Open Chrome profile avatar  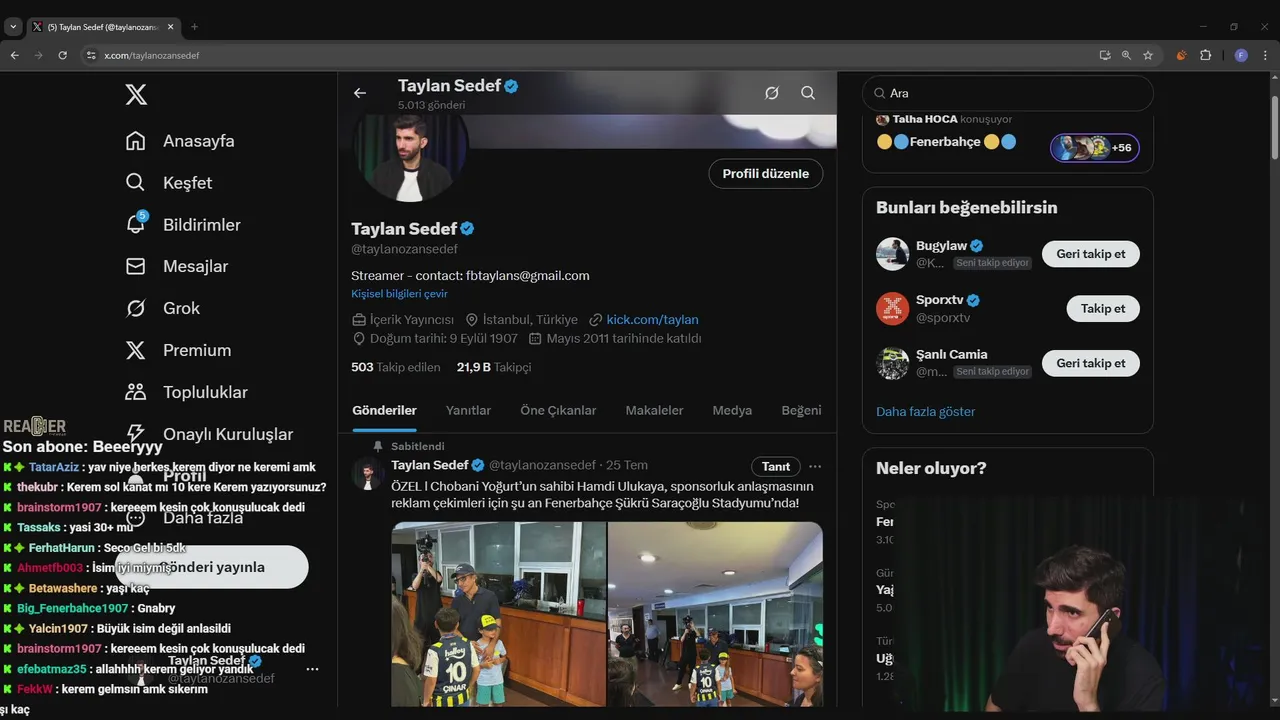(x=1241, y=56)
